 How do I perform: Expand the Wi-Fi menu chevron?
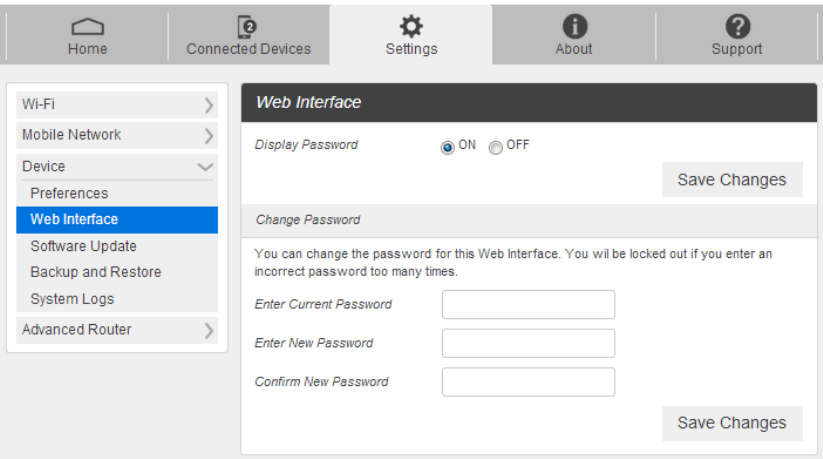208,105
